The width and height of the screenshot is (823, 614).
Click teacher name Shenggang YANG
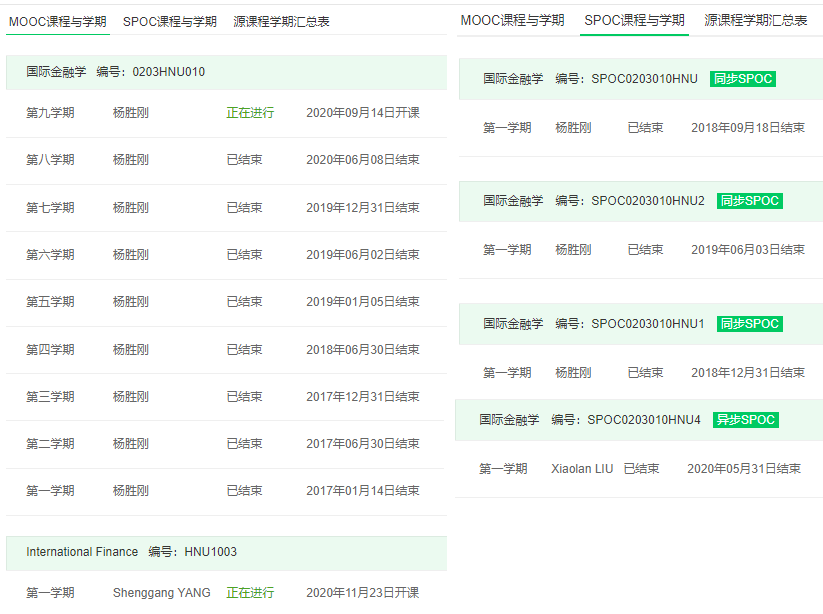161,593
